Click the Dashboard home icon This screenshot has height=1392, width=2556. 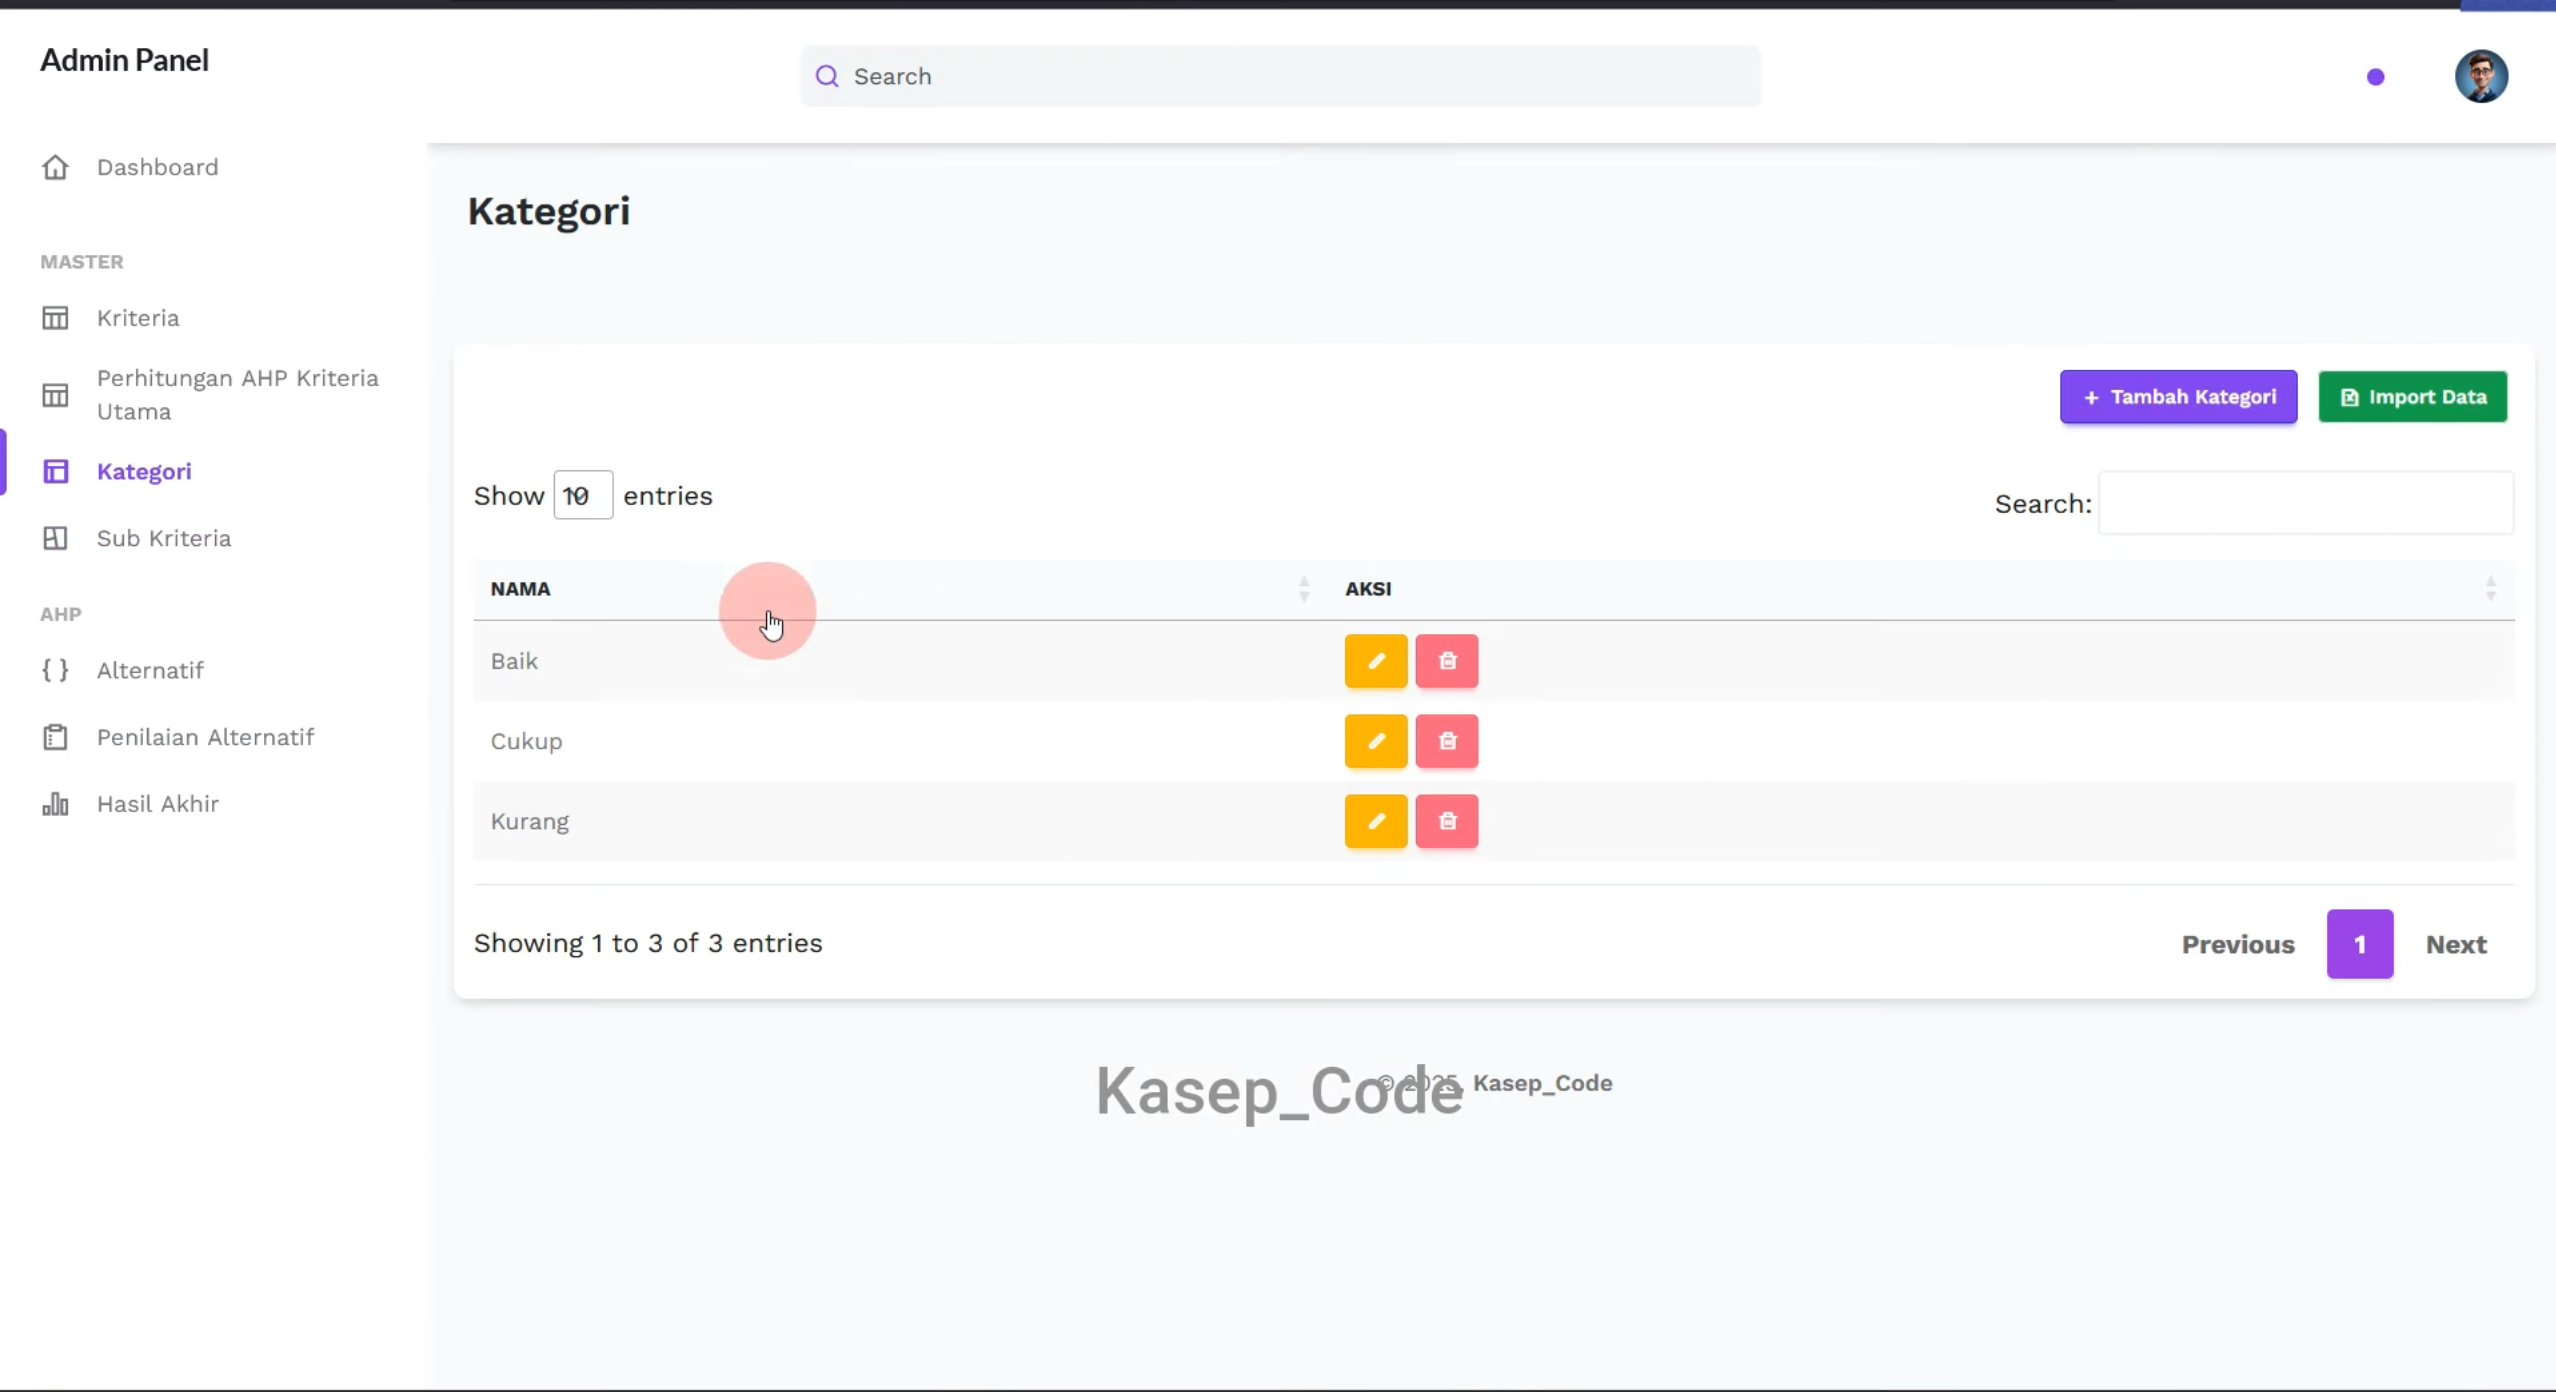55,167
